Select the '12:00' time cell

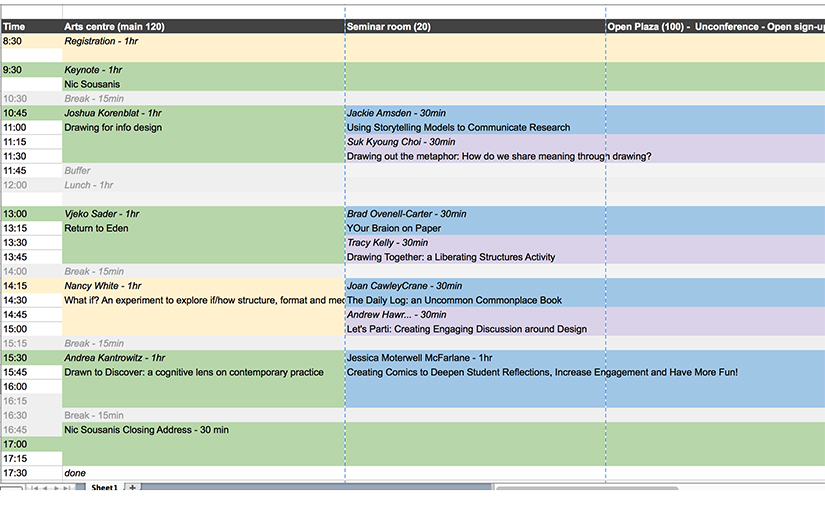(32, 185)
